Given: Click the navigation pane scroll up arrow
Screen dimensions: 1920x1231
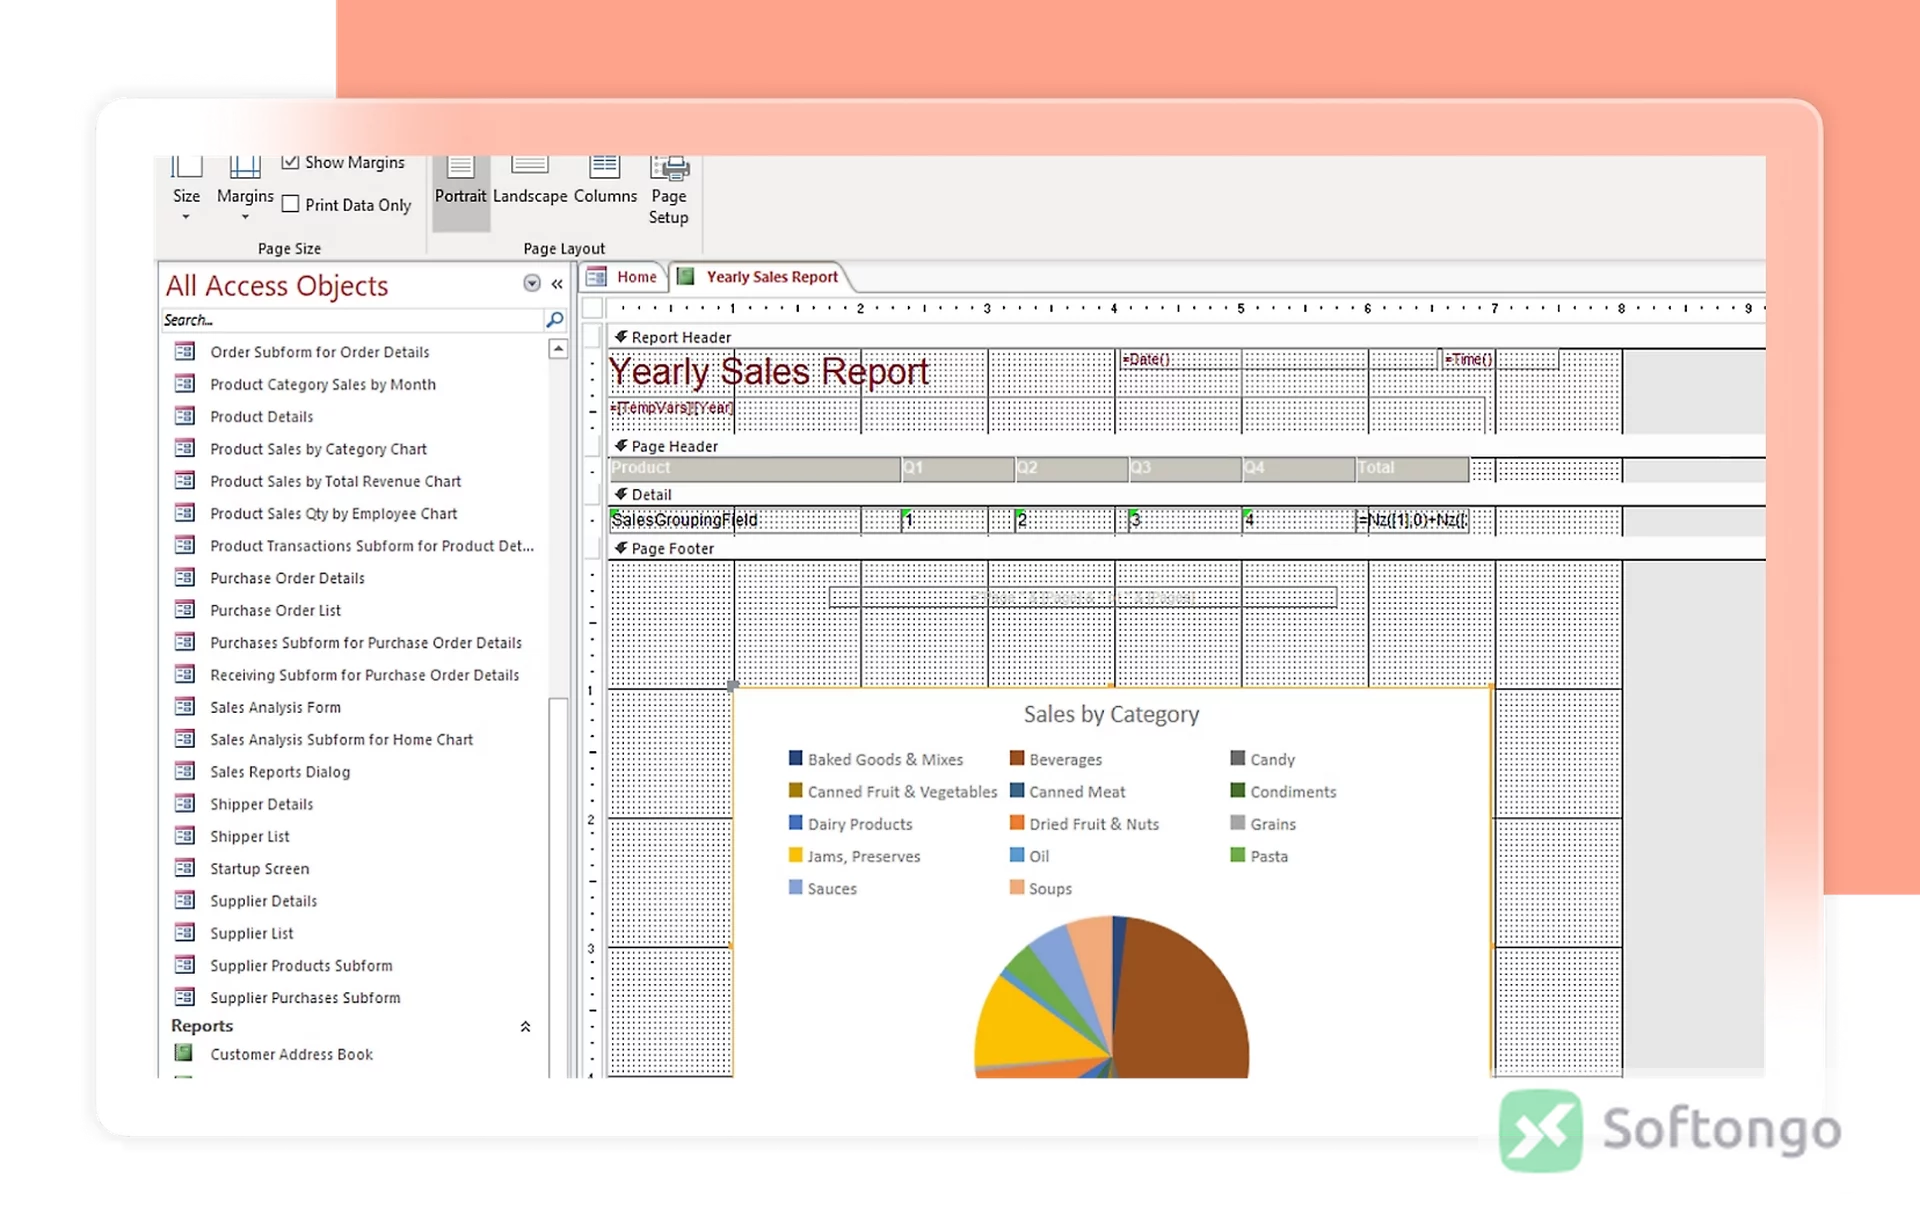Looking at the screenshot, I should click(558, 349).
